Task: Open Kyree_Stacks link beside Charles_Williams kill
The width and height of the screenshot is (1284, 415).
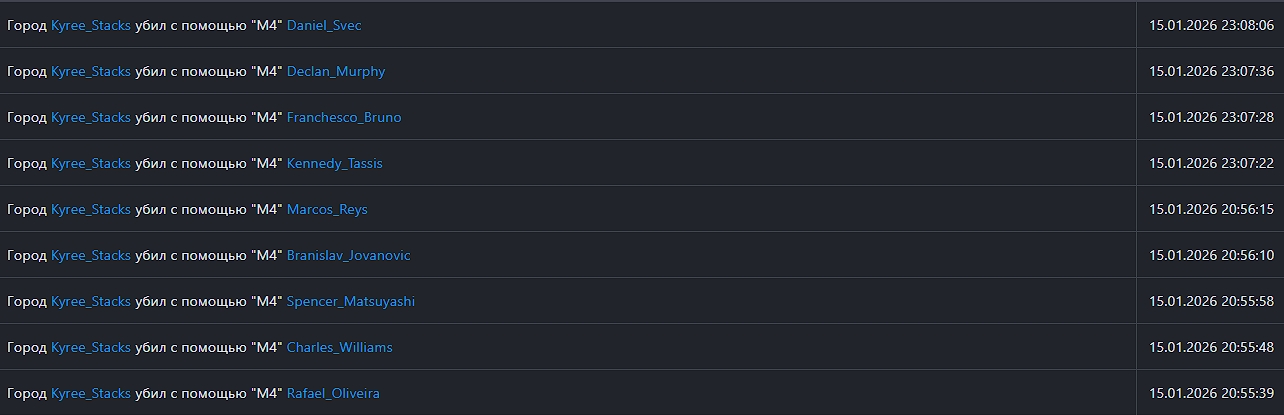Action: (91, 348)
